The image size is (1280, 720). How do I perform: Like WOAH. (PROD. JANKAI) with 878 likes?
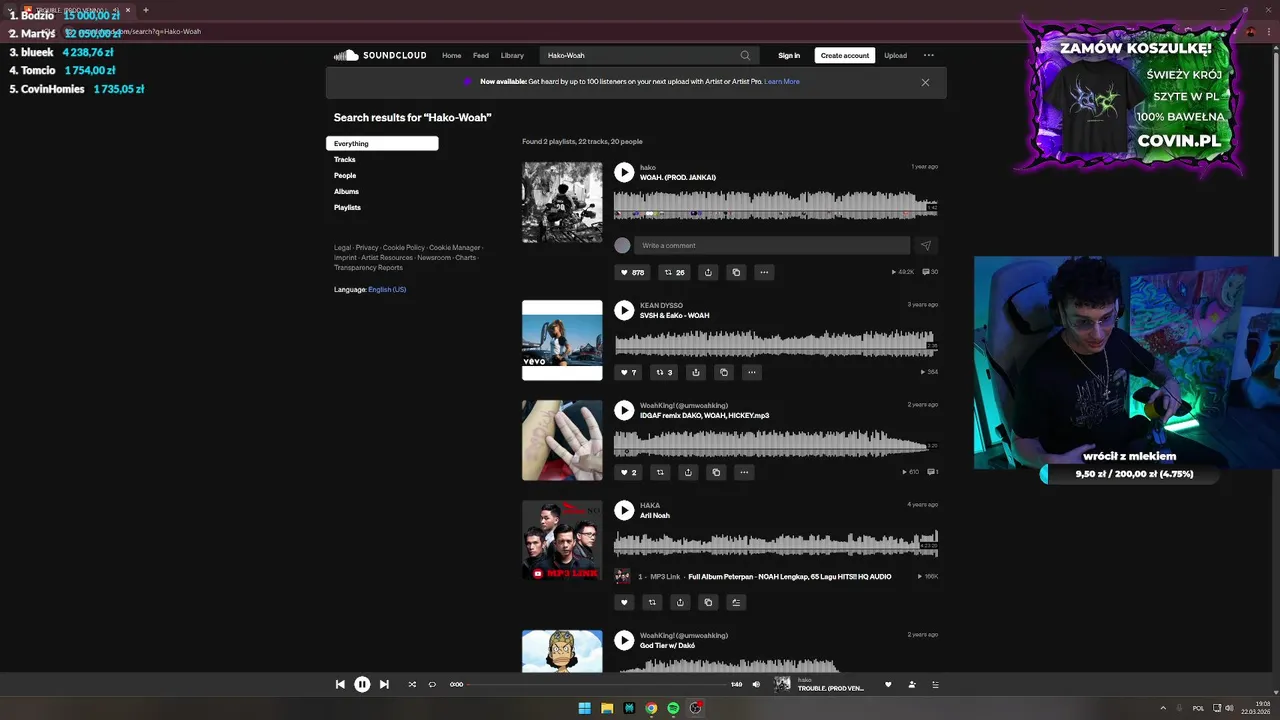(632, 272)
